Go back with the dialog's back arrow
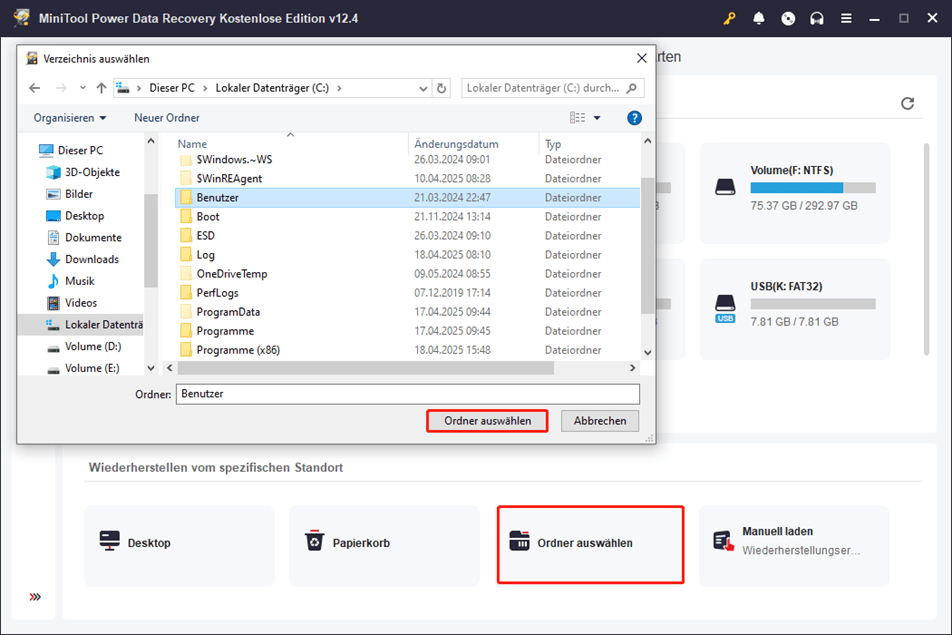 pos(35,88)
